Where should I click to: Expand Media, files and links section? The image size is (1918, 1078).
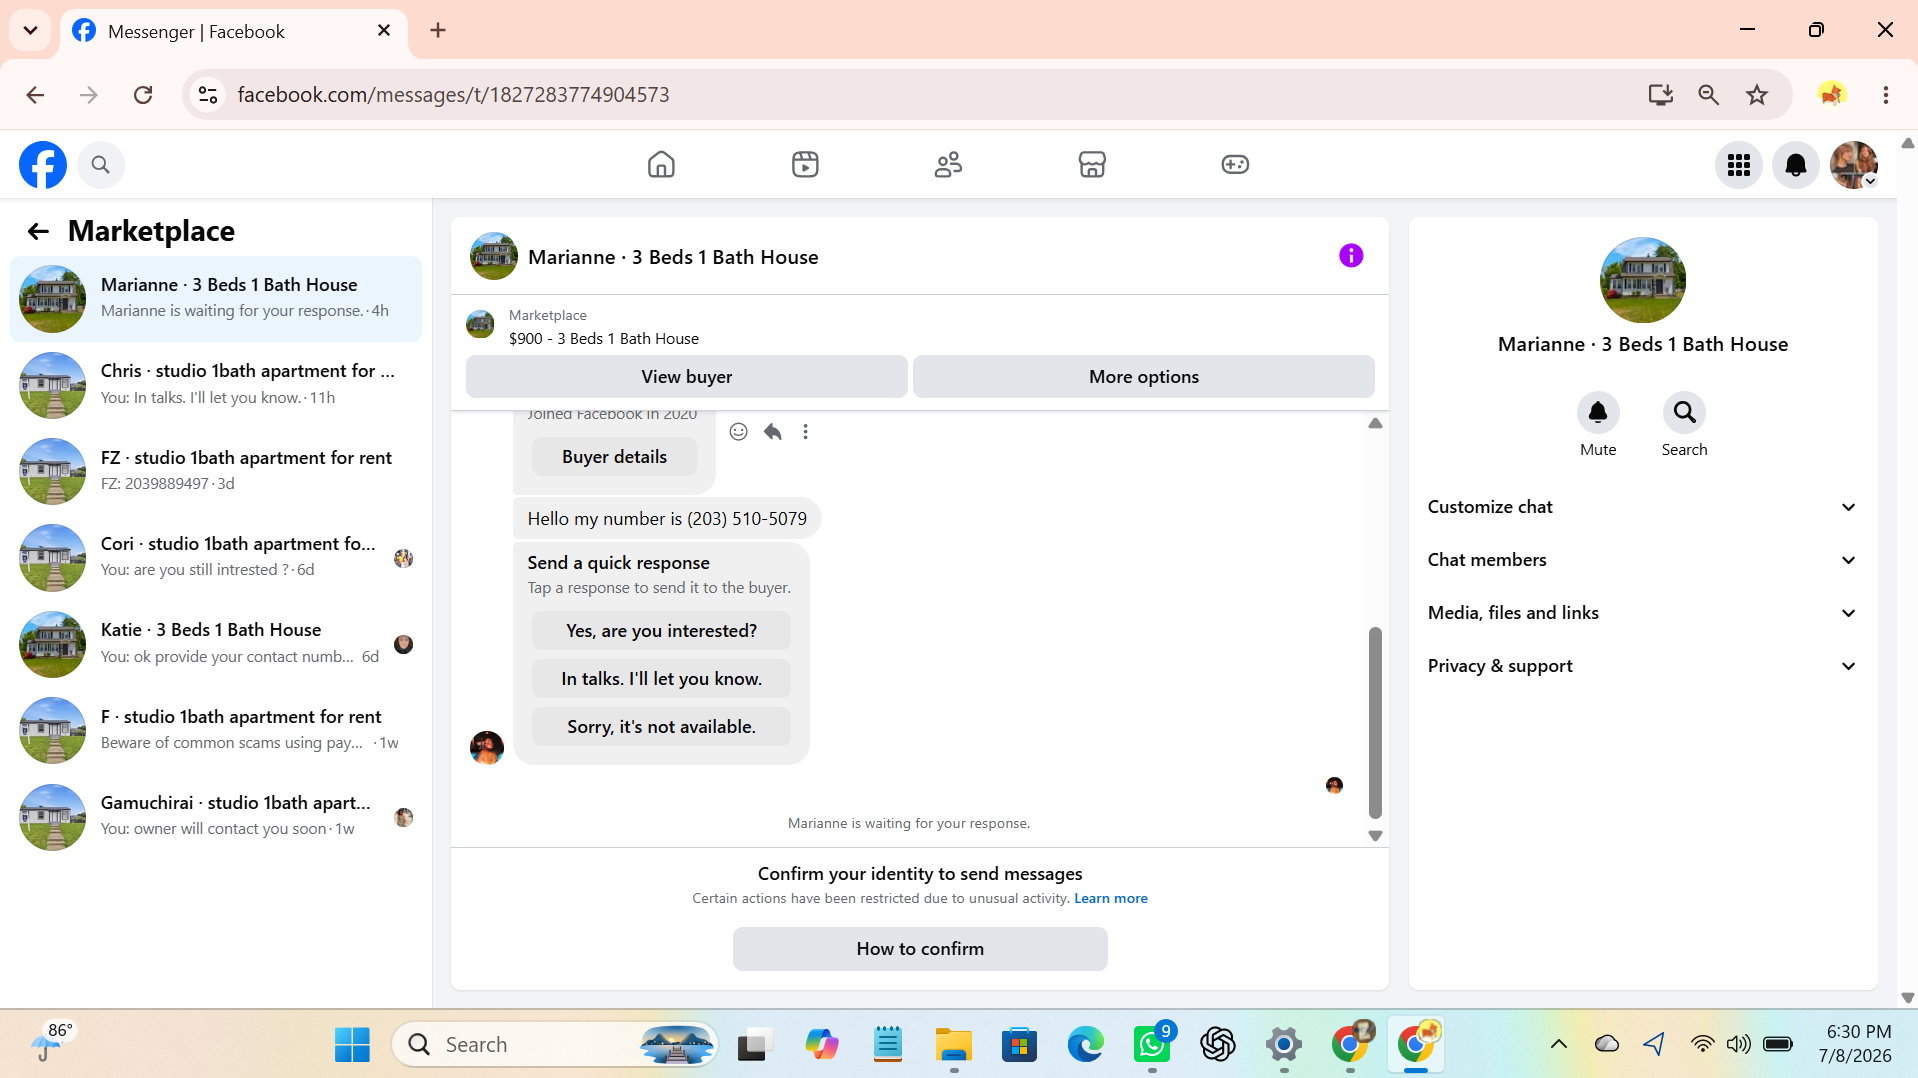[1643, 613]
